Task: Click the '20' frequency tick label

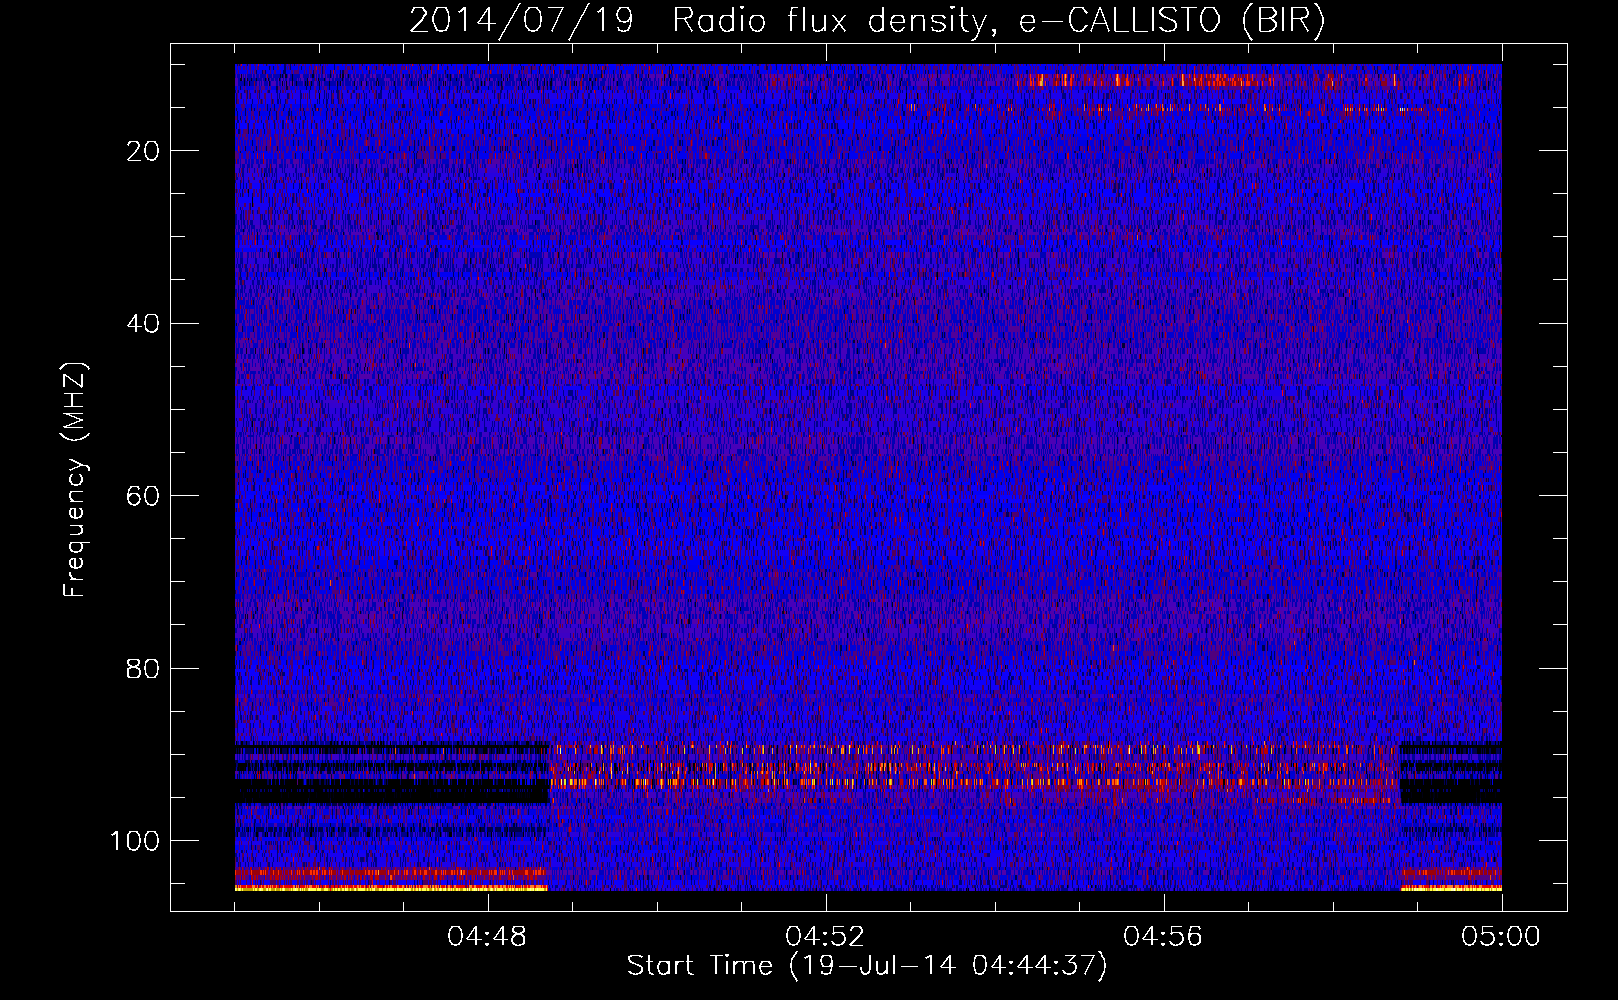Action: tap(144, 151)
